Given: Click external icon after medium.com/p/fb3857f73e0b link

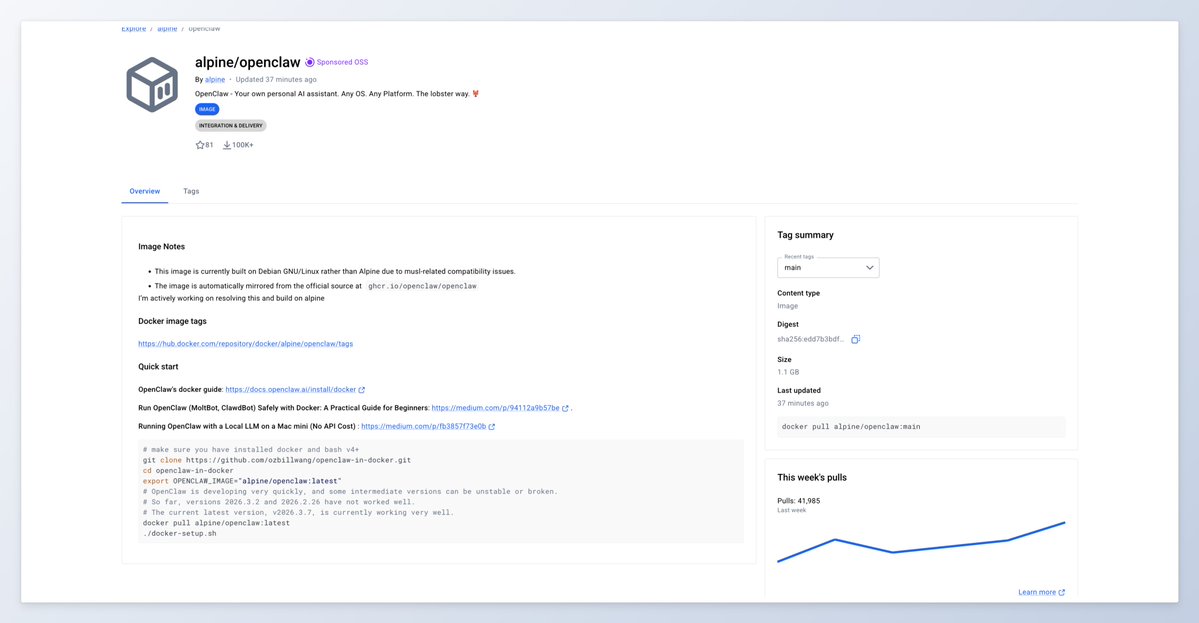Looking at the screenshot, I should point(492,427).
